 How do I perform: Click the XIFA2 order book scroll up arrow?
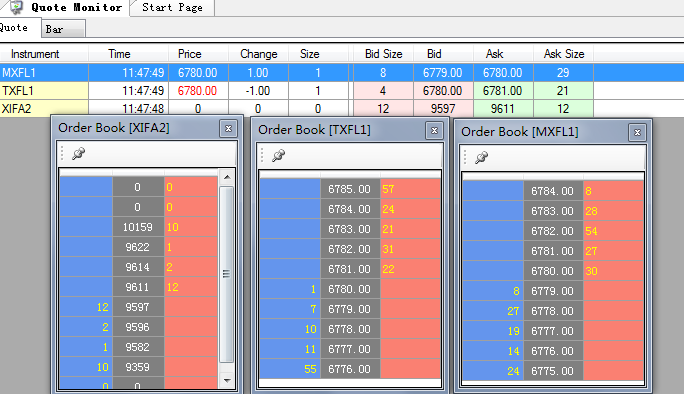coord(227,177)
